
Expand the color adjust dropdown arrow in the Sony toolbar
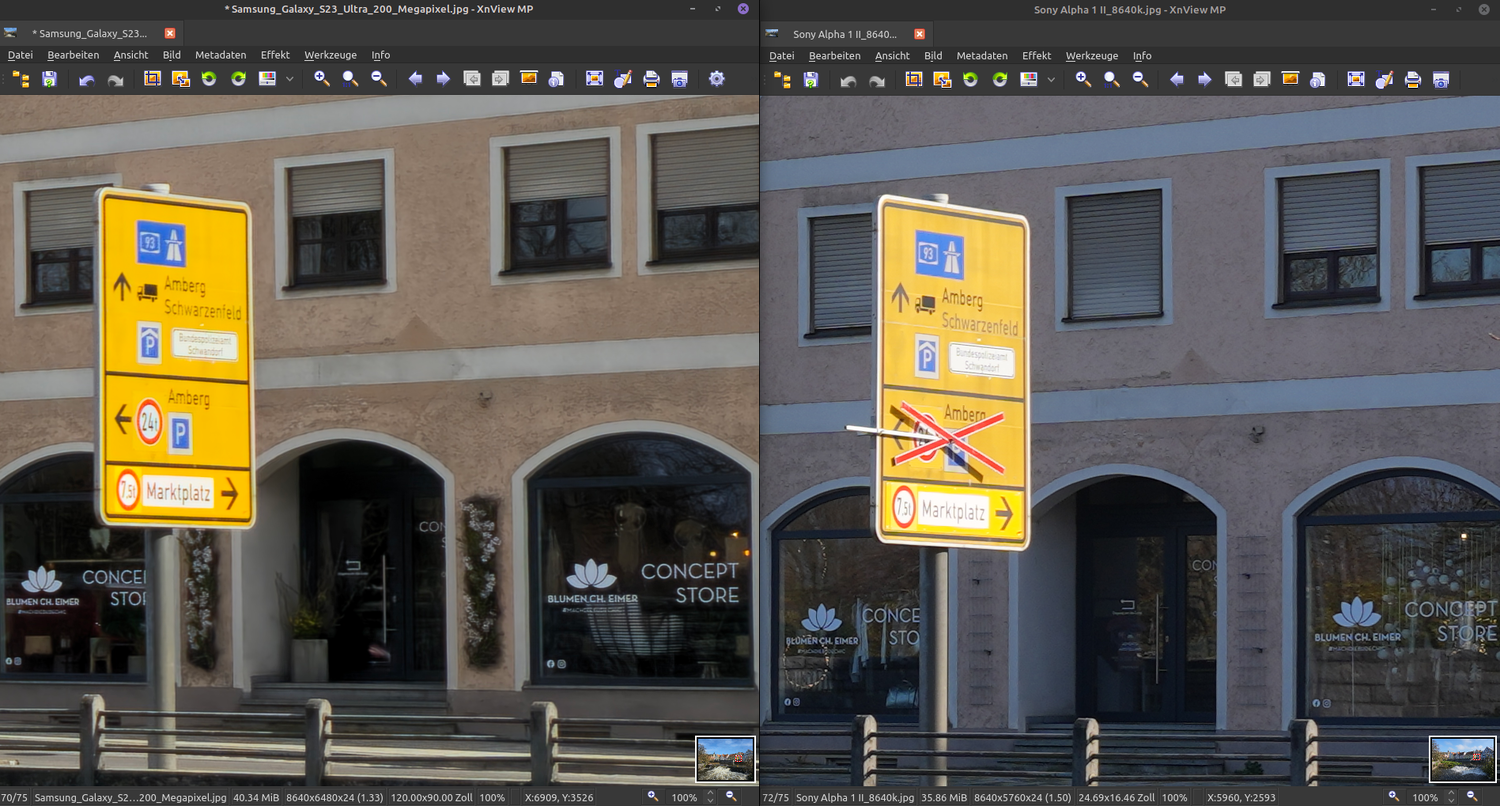[1051, 80]
